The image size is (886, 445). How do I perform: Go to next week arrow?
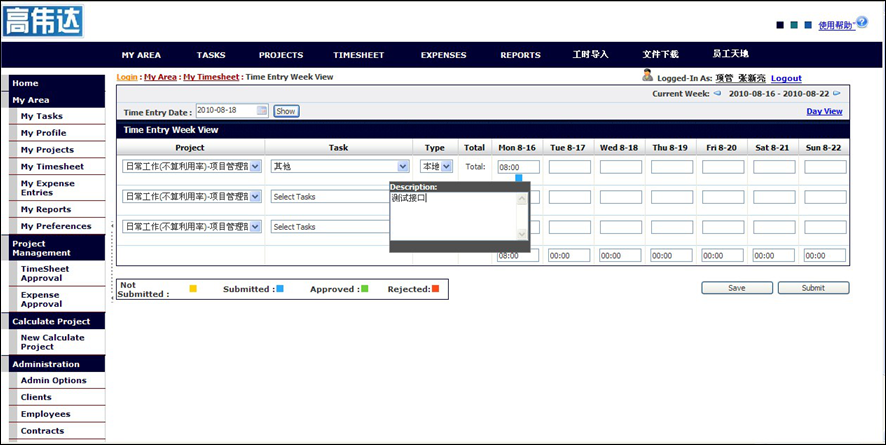tap(837, 93)
